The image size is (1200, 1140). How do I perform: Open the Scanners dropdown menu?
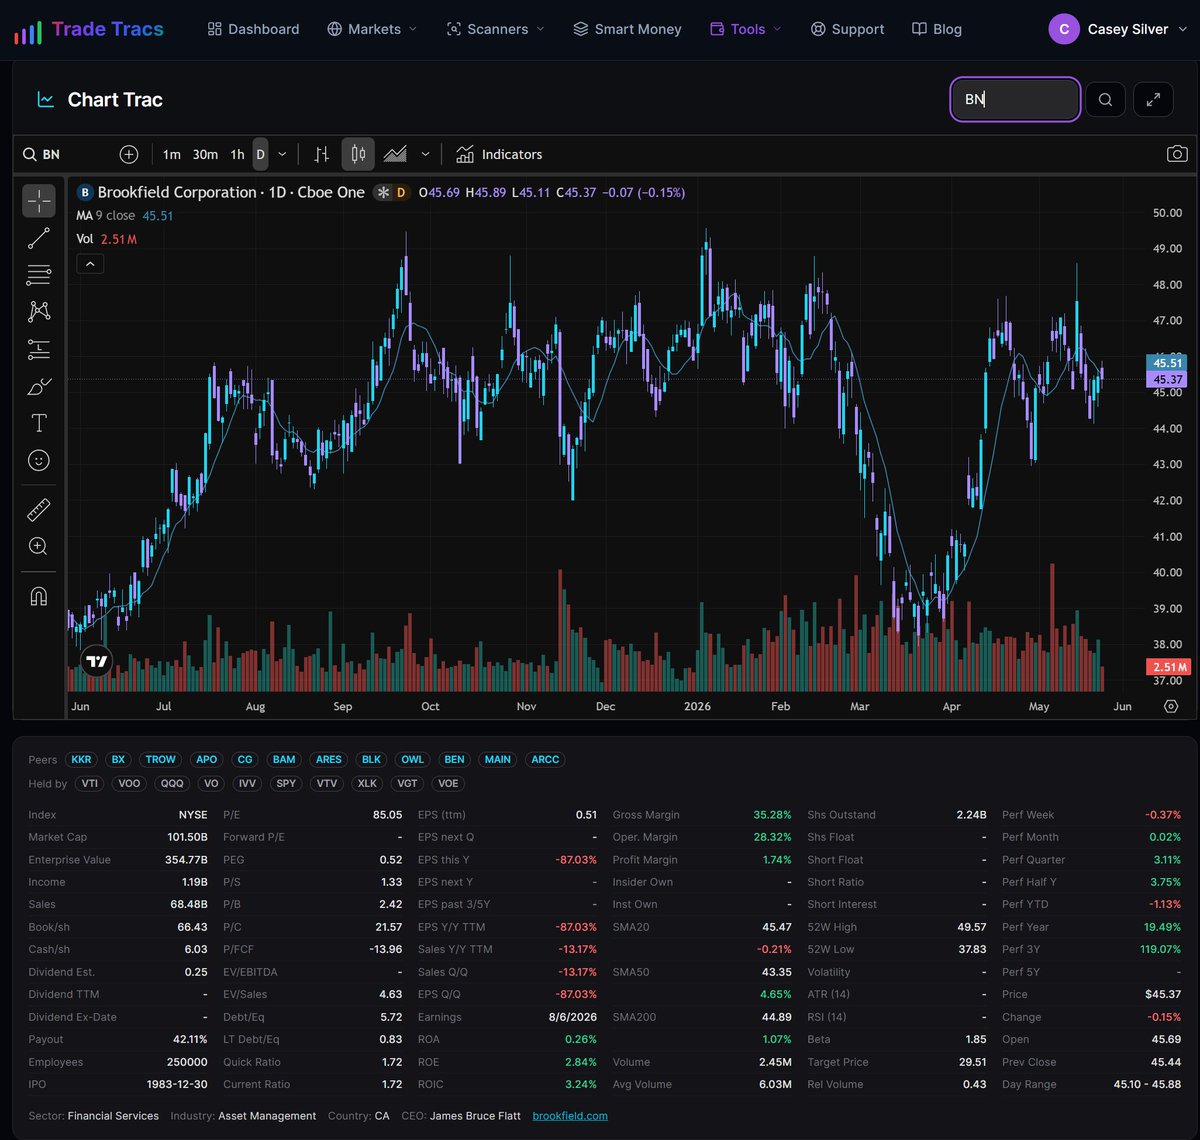pos(496,29)
